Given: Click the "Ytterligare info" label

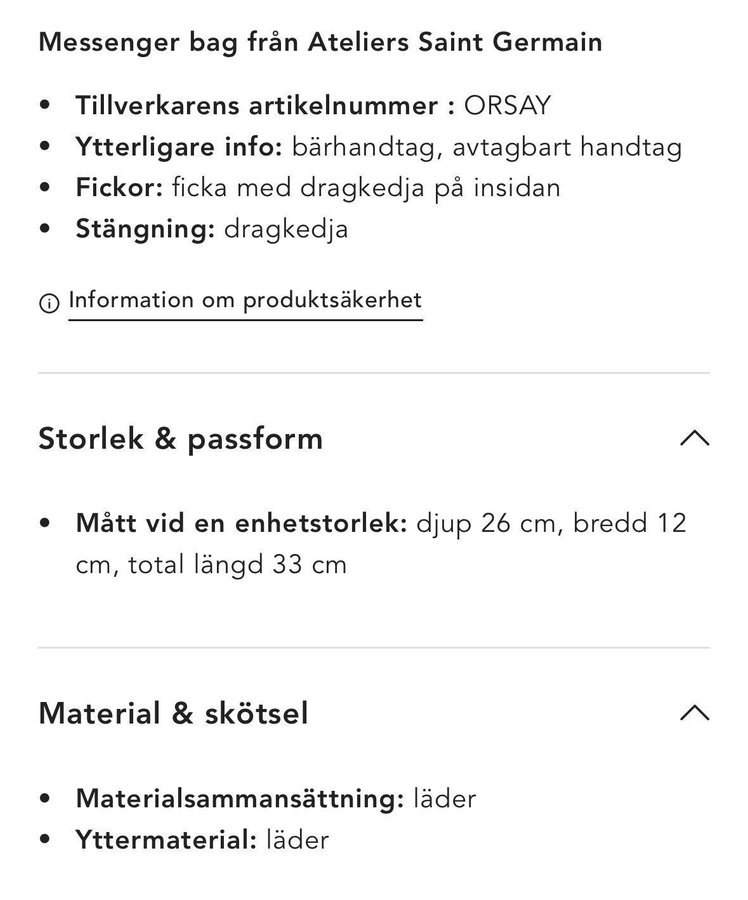Looking at the screenshot, I should 180,146.
